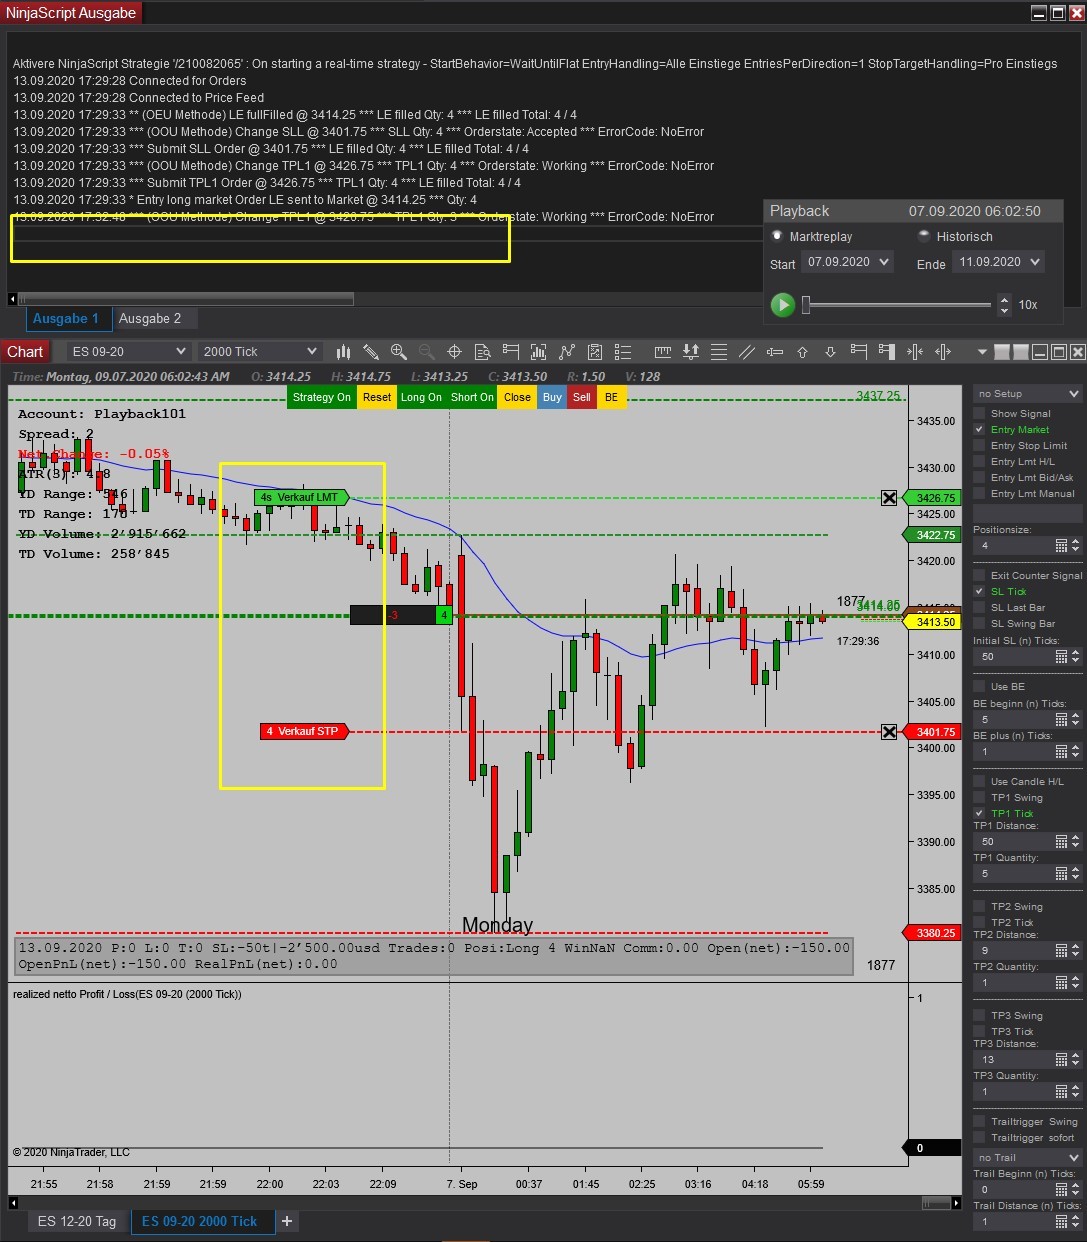Start playback with green play button

(x=783, y=304)
